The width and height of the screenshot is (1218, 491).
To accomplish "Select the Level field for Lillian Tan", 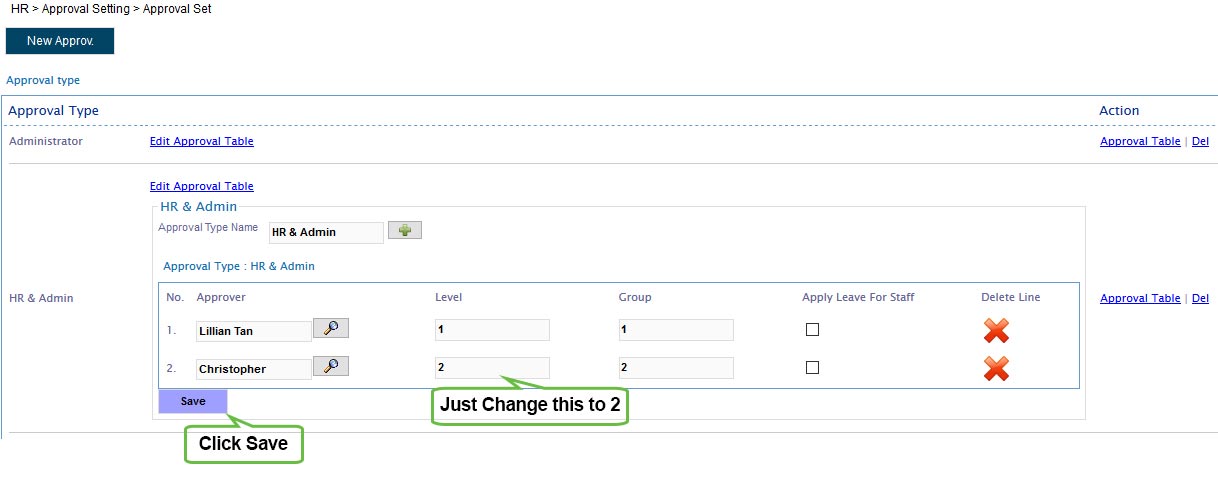I will coord(492,330).
